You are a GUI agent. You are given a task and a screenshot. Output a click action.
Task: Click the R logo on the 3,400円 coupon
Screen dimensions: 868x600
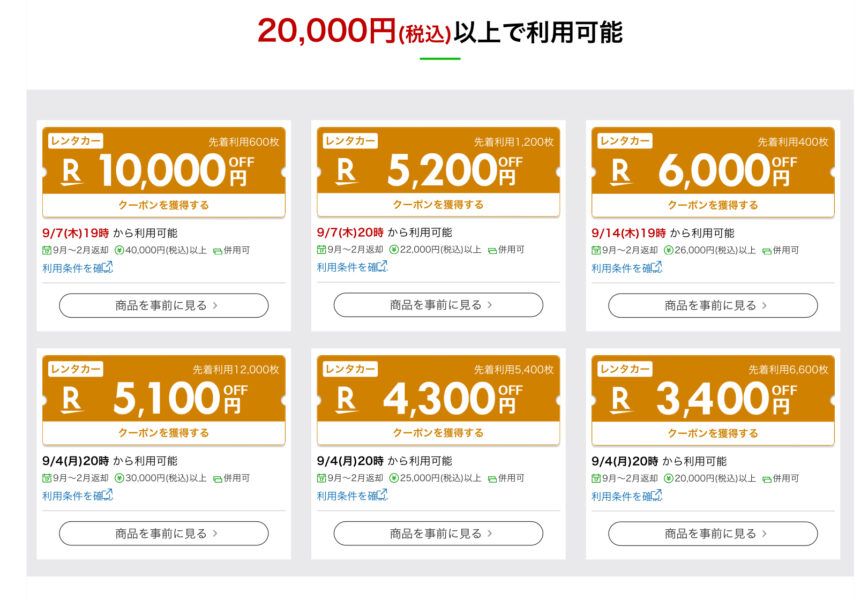(621, 400)
